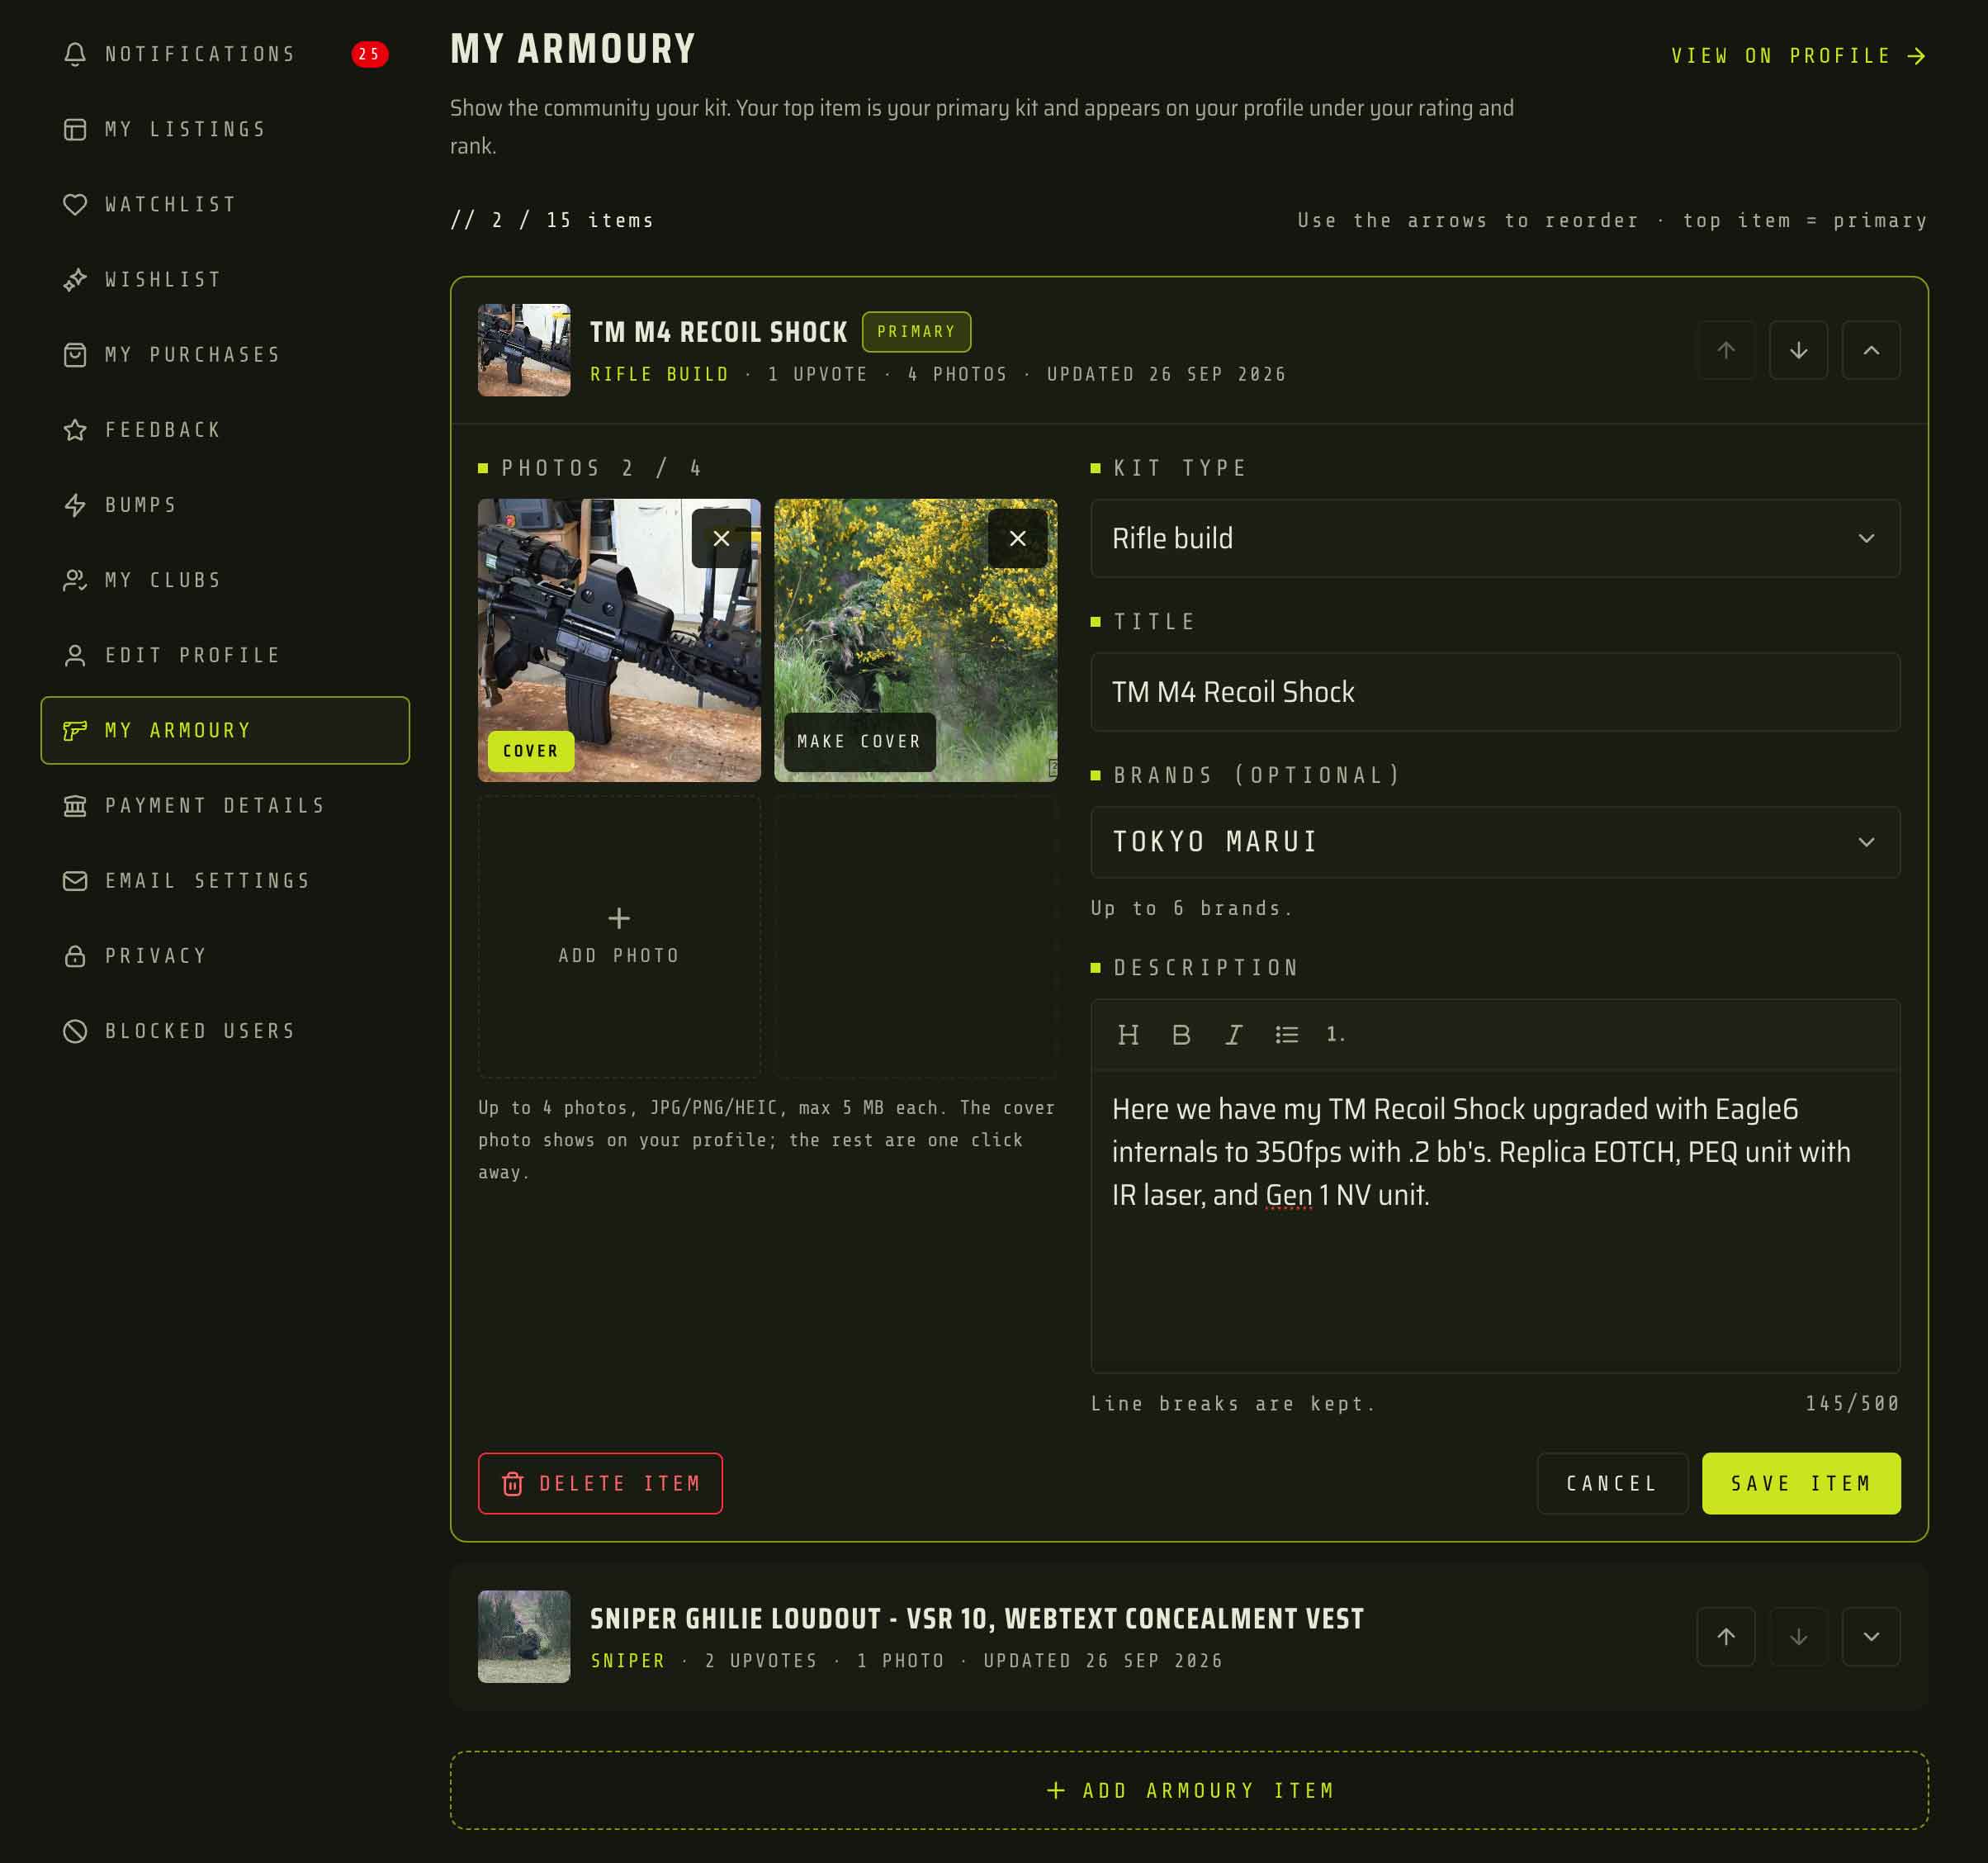1988x1863 pixels.
Task: Click the My Clubs people icon
Action: [x=75, y=580]
